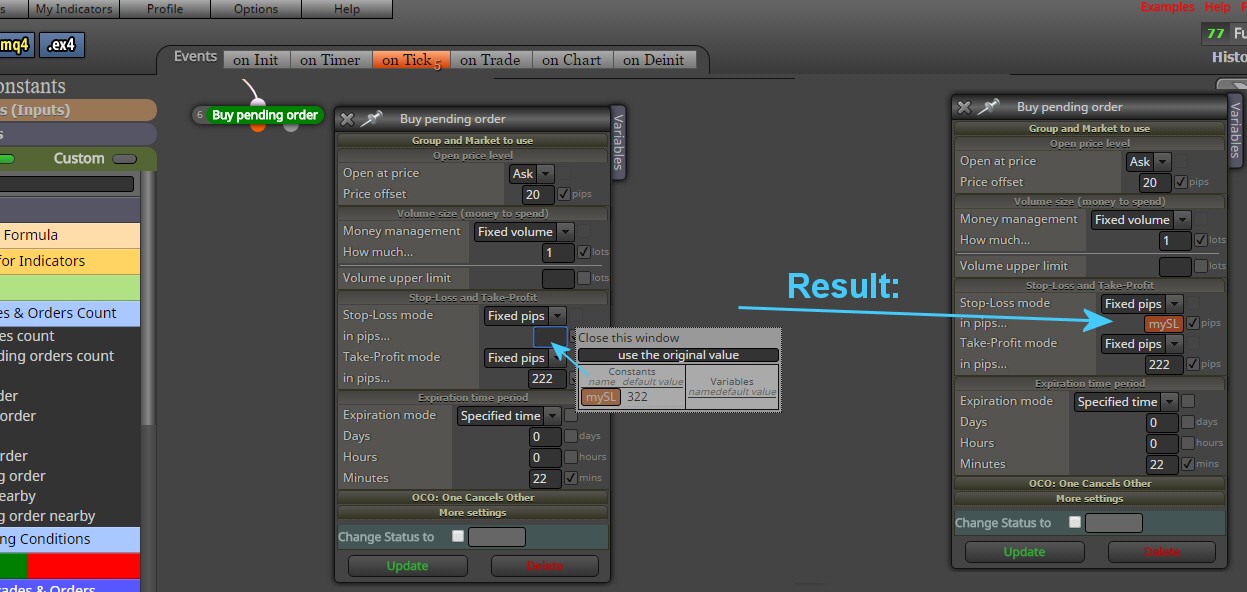1247x592 pixels.
Task: Open Money management dropdown in Result dialog
Action: (x=1141, y=220)
